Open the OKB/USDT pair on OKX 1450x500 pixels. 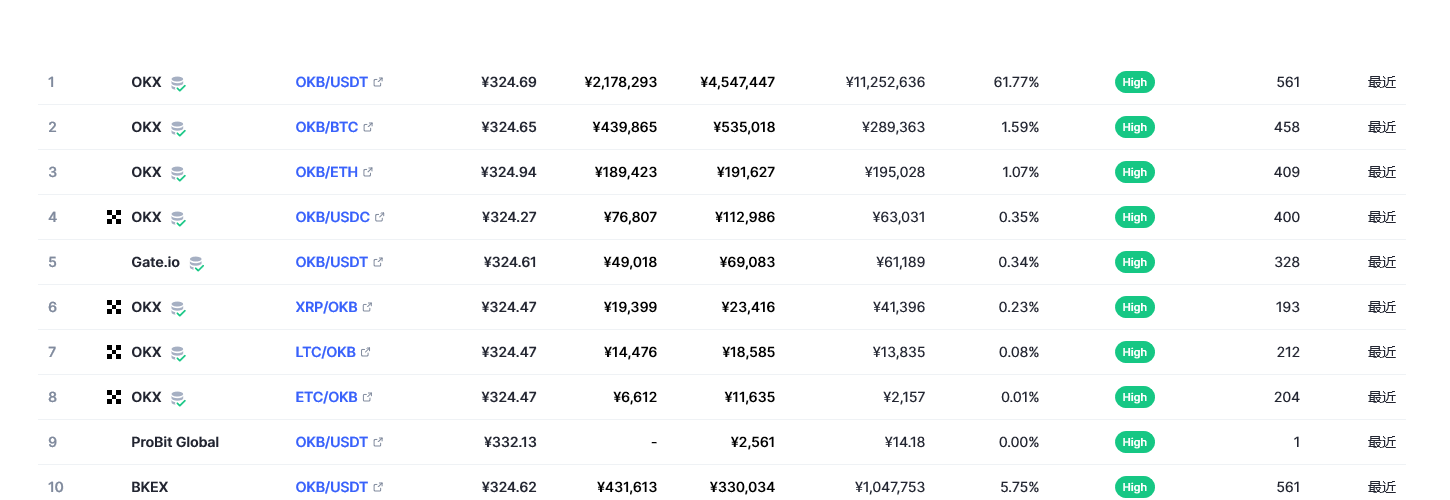click(x=332, y=82)
